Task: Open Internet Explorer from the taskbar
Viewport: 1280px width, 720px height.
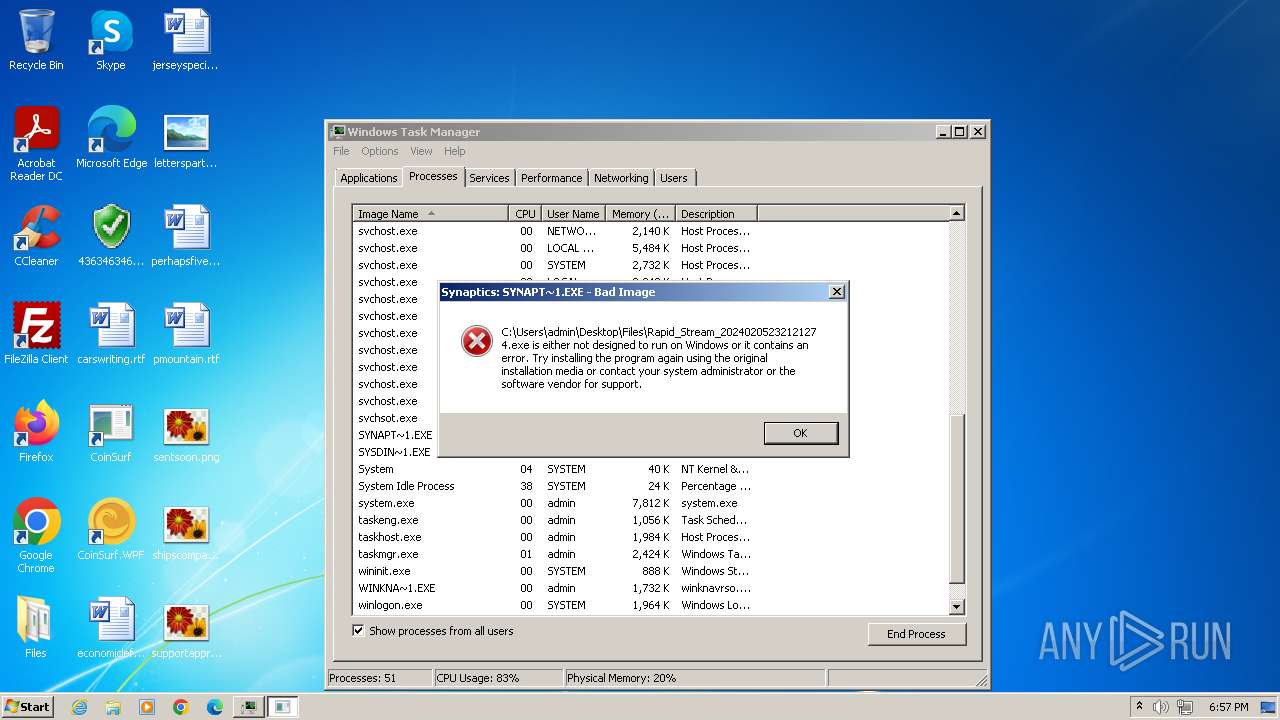Action: 79,707
